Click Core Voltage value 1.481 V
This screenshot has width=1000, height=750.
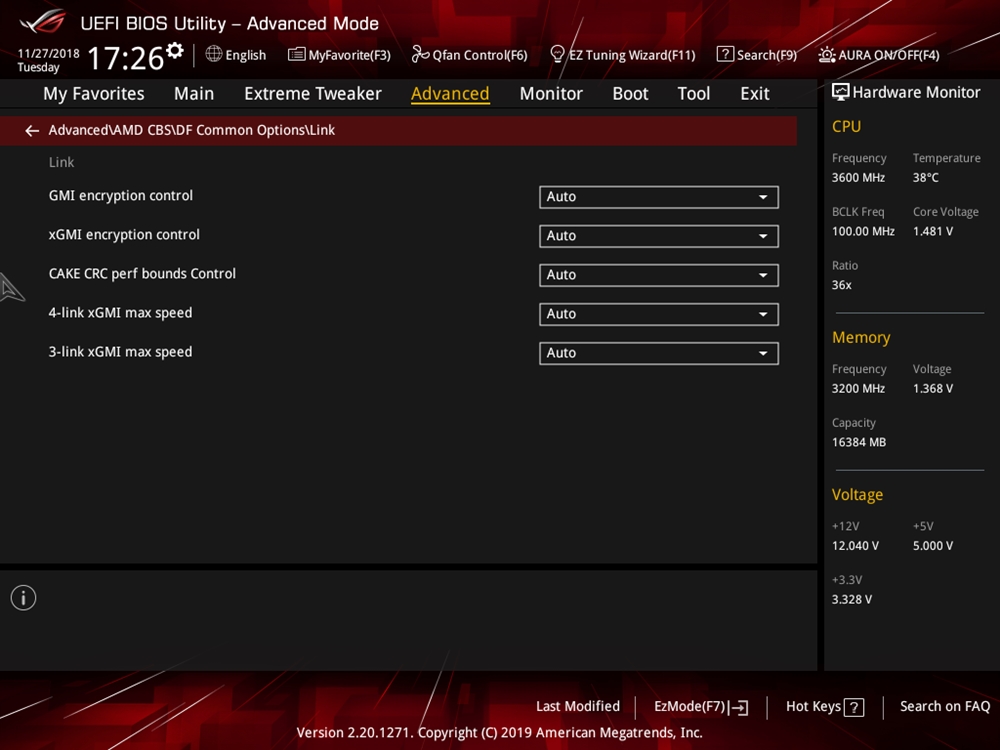tap(932, 232)
